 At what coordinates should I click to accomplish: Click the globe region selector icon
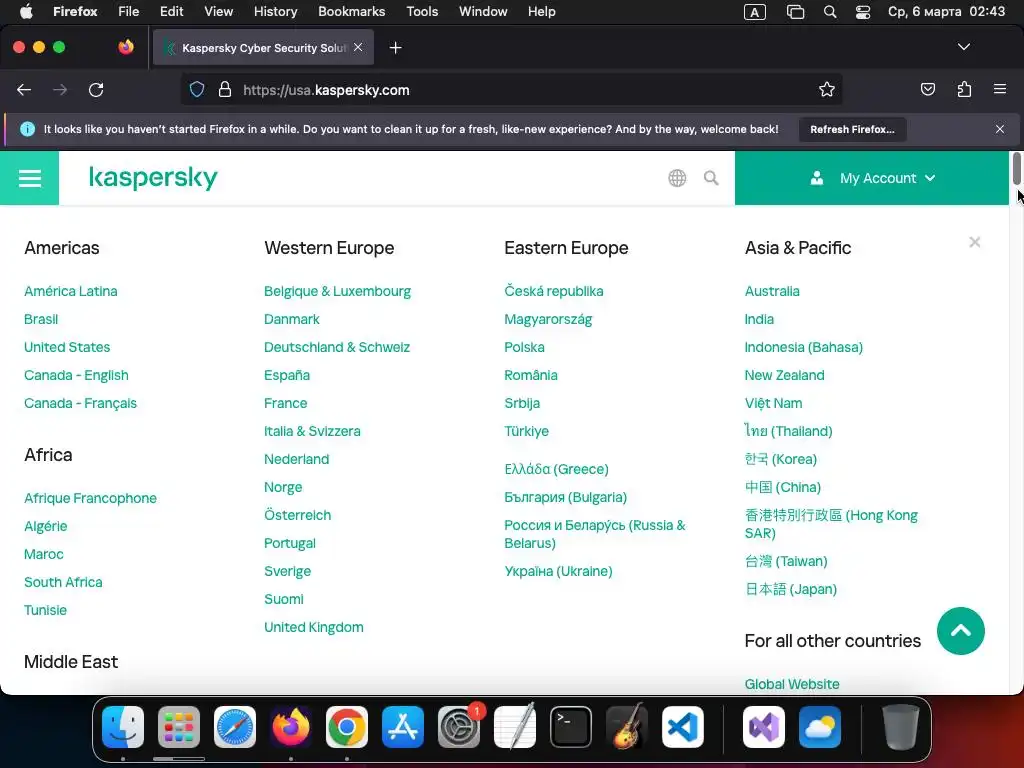click(x=677, y=178)
